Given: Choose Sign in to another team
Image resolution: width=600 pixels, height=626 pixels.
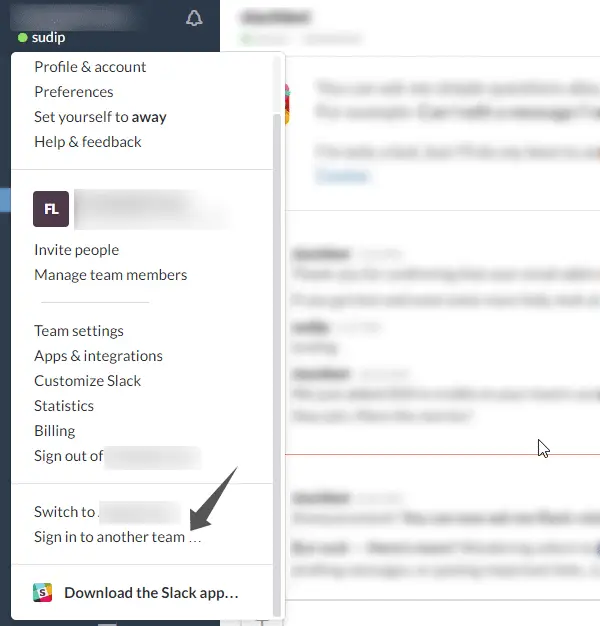Looking at the screenshot, I should pos(117,537).
